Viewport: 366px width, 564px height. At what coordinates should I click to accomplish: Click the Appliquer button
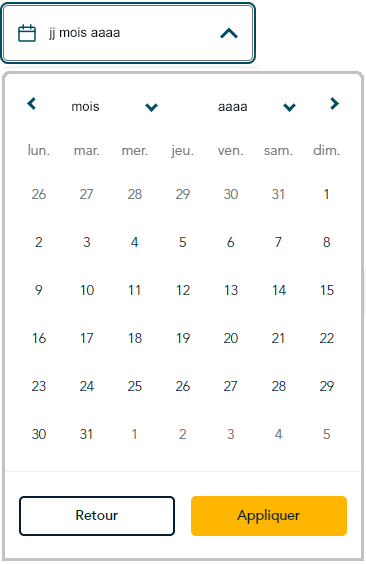pos(269,516)
